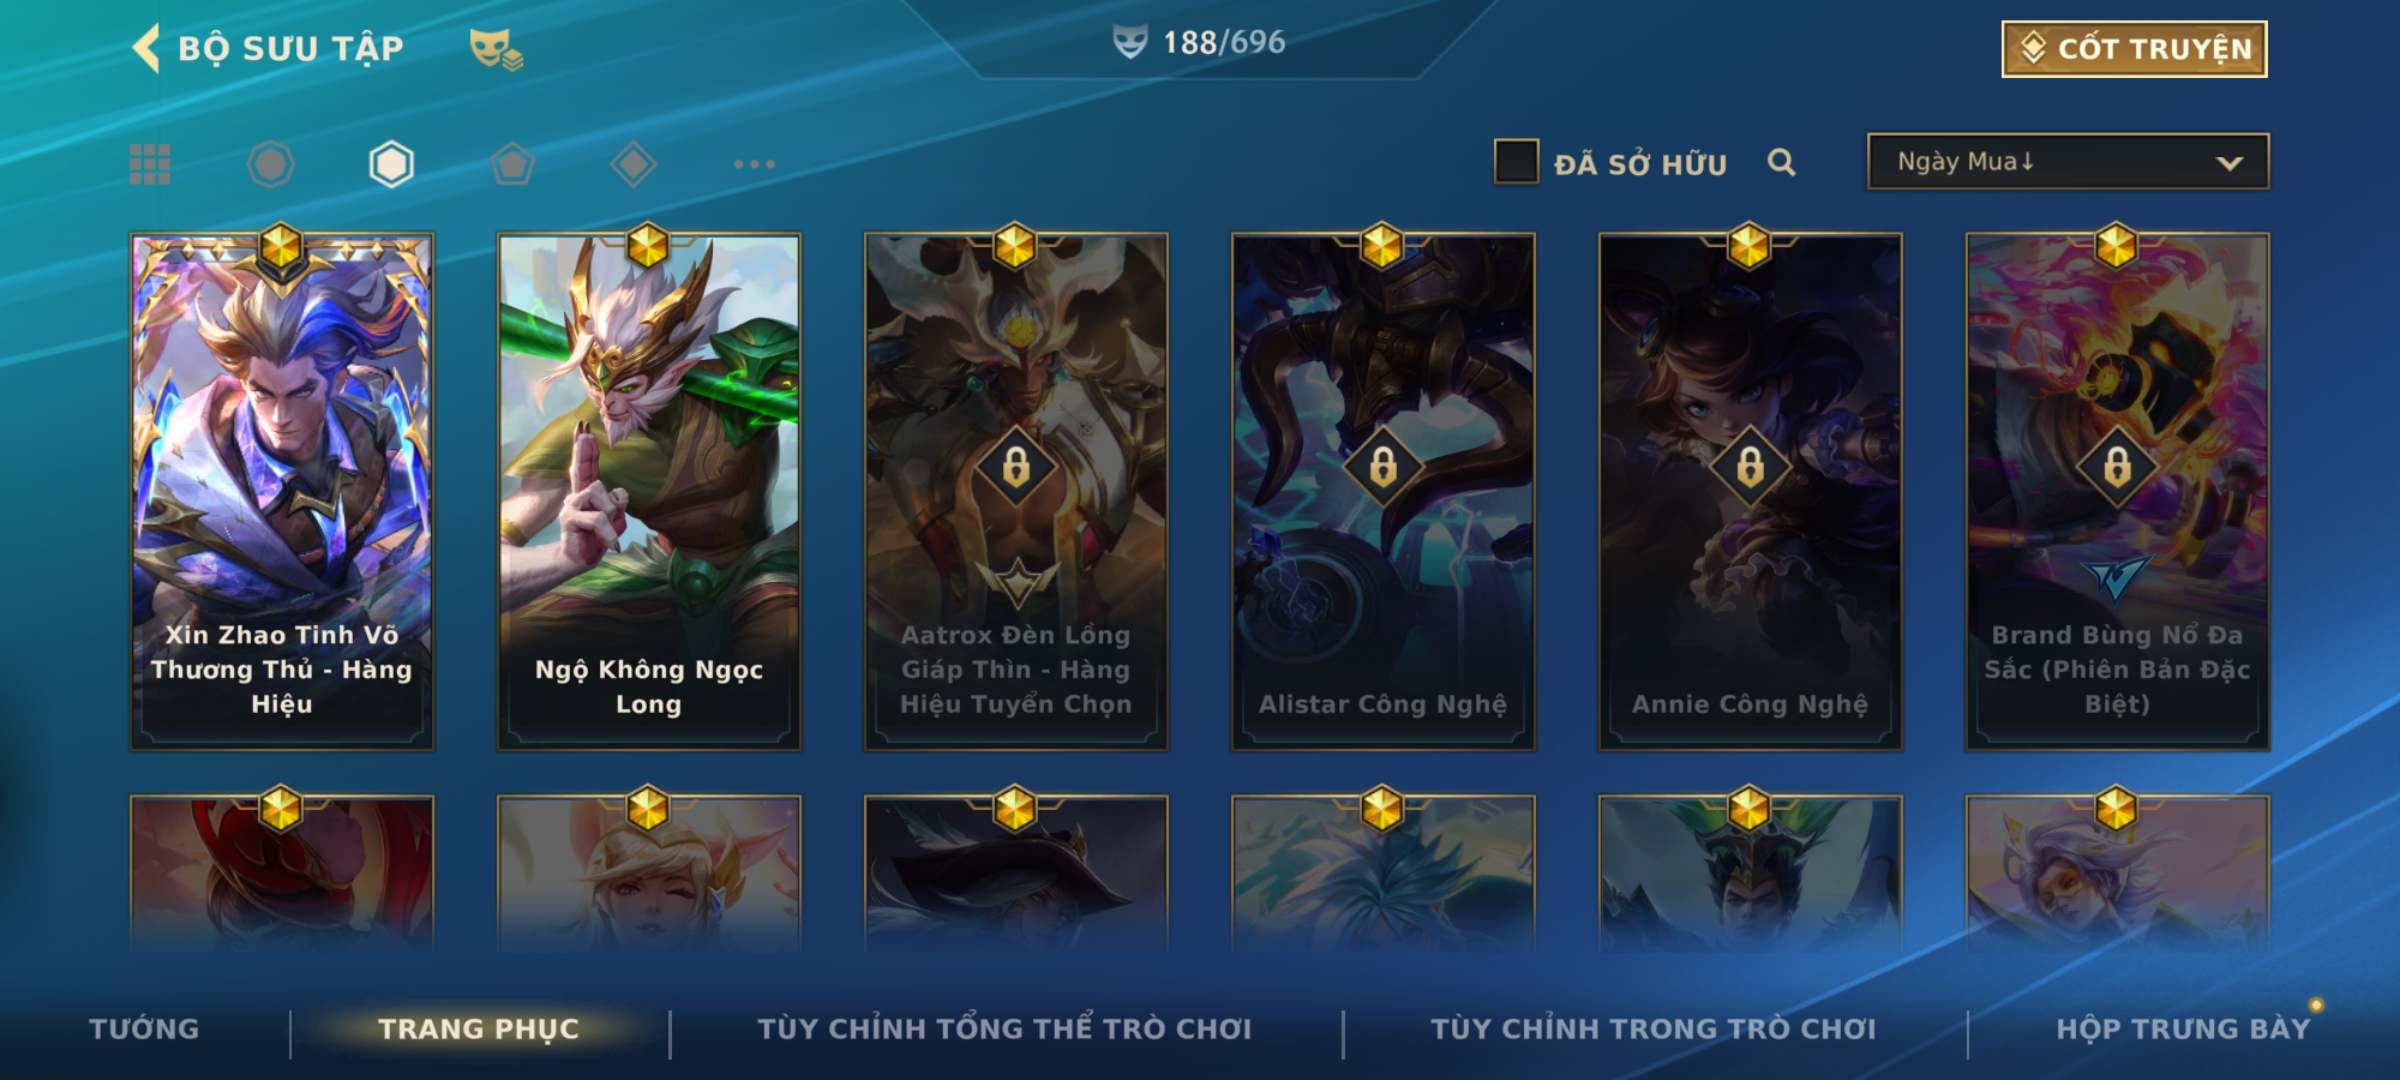Switch to Tùy Chỉnh Trong Trò Chơi tab
The height and width of the screenshot is (1080, 2400).
coord(1653,1029)
